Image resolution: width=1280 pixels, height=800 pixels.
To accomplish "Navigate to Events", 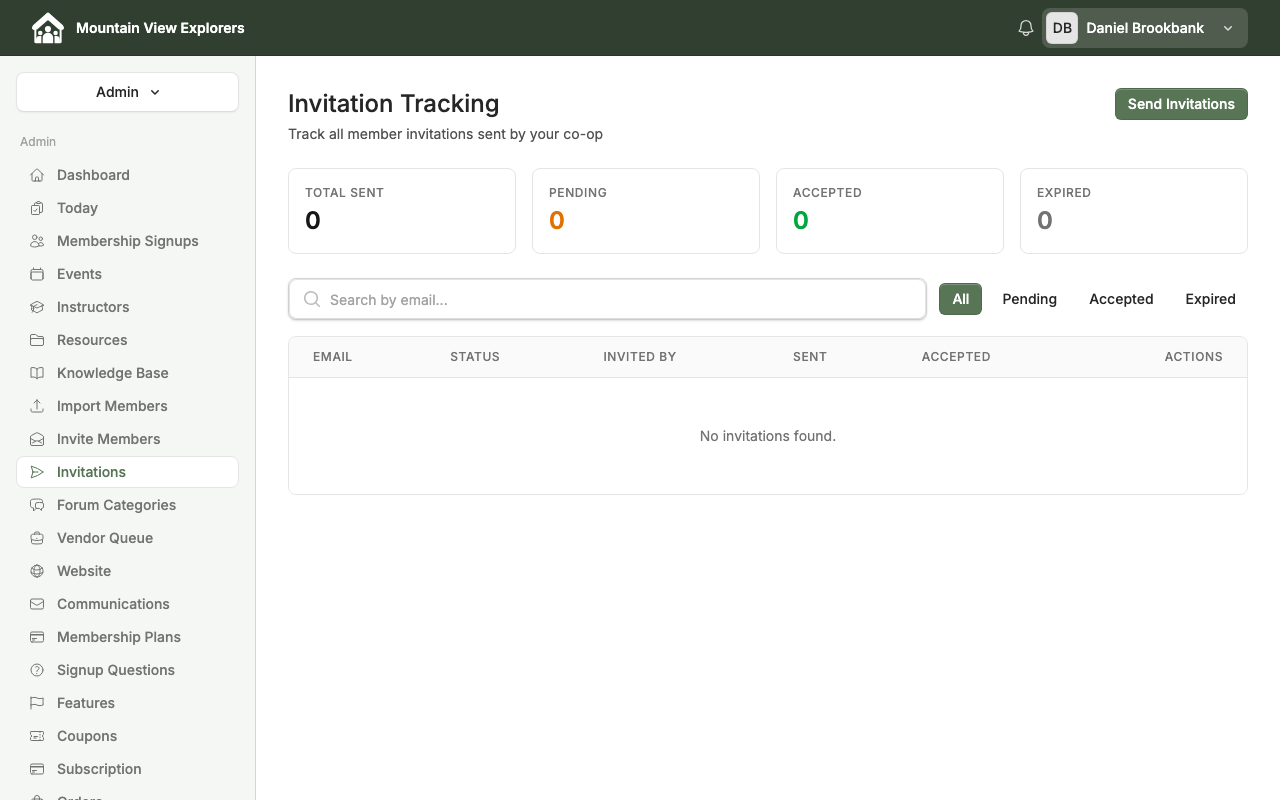I will (x=127, y=274).
